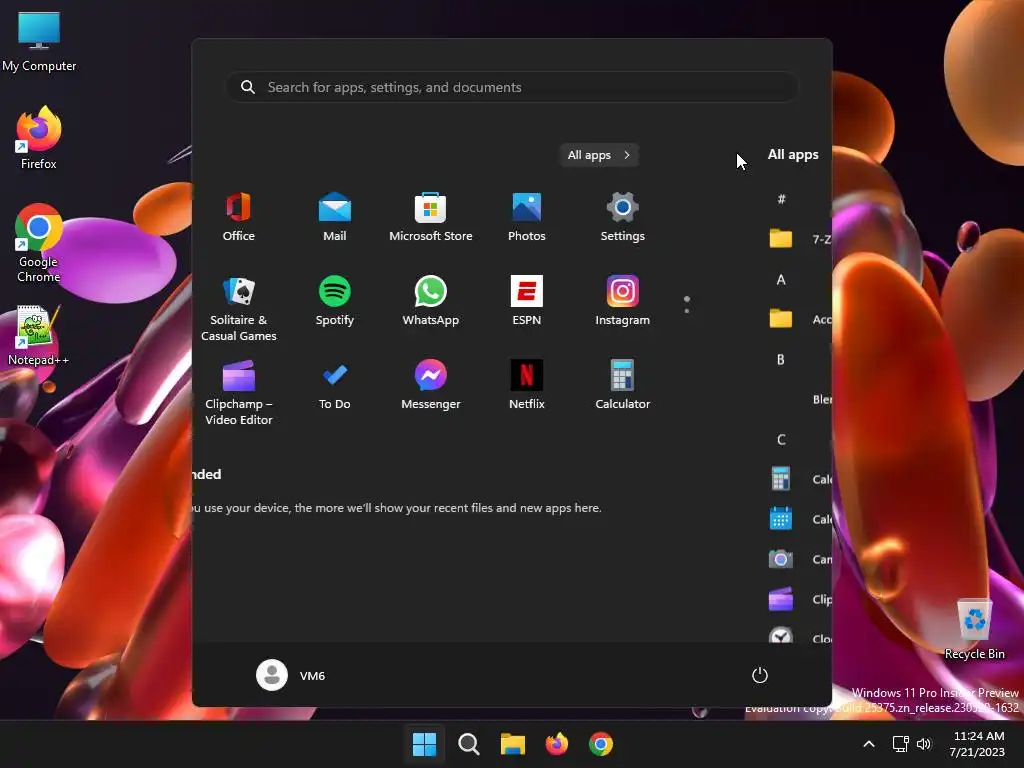Open Spotify from pinned apps

point(334,301)
